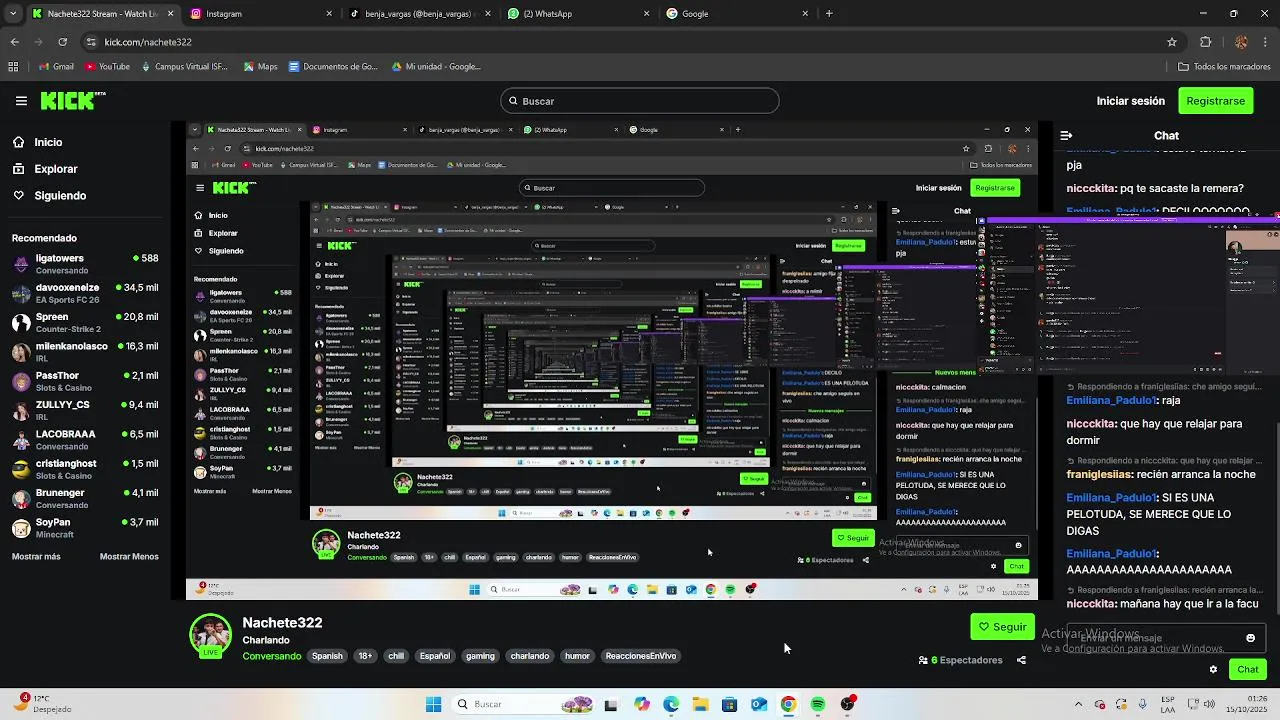Open davooxeneize recommended channel
This screenshot has height=720, width=1280.
click(85, 293)
